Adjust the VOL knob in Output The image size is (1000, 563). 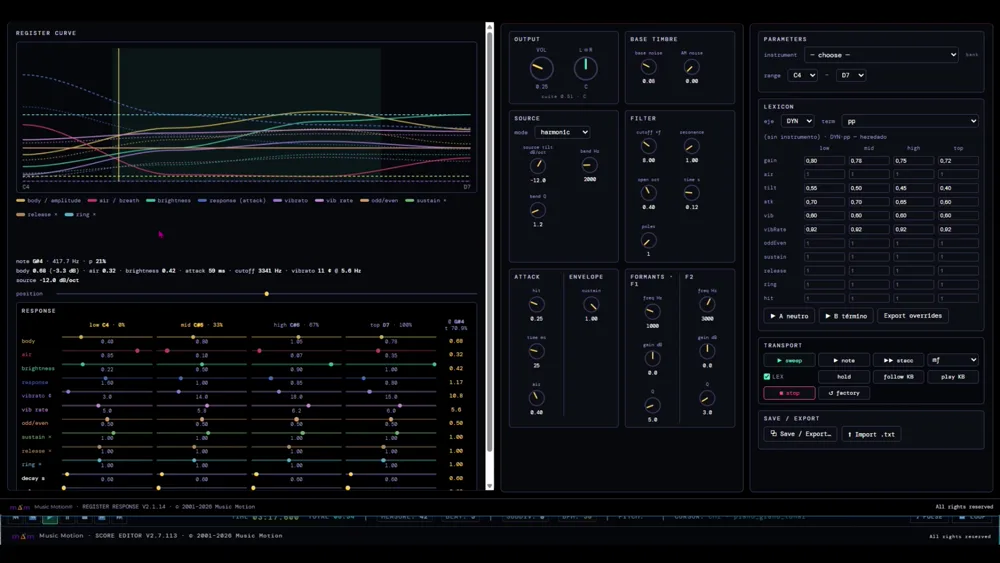(x=541, y=68)
